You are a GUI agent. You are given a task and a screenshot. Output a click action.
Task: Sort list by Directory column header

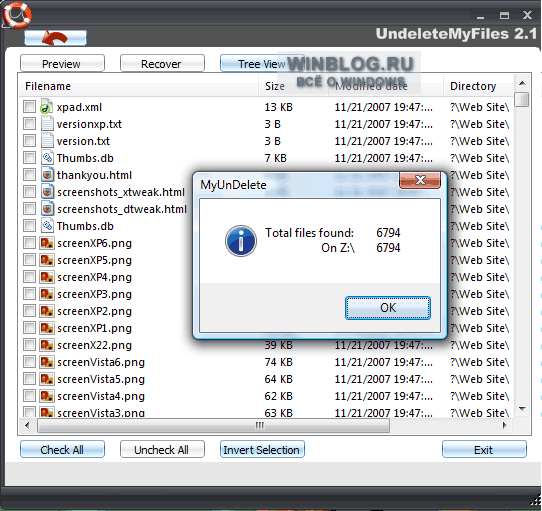[478, 86]
